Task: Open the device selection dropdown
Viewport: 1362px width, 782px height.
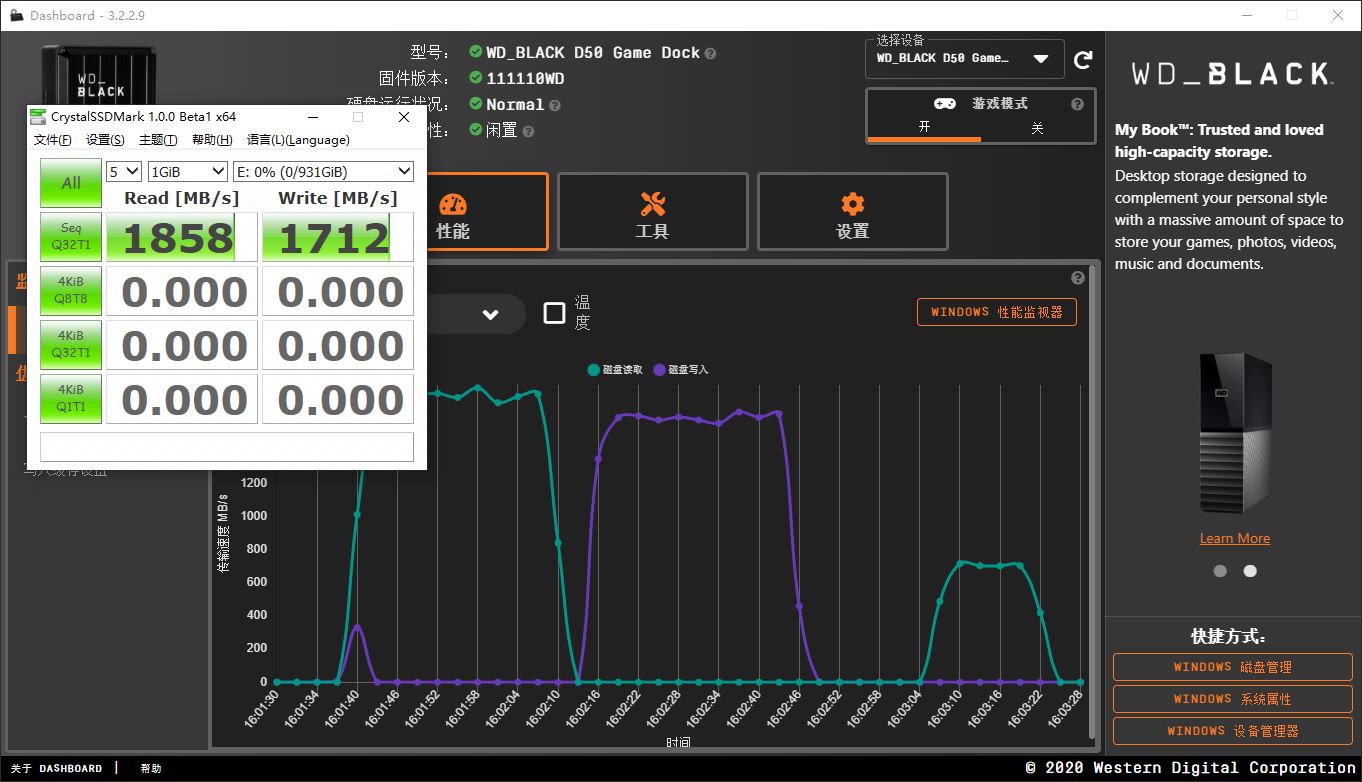Action: pyautogui.click(x=964, y=58)
